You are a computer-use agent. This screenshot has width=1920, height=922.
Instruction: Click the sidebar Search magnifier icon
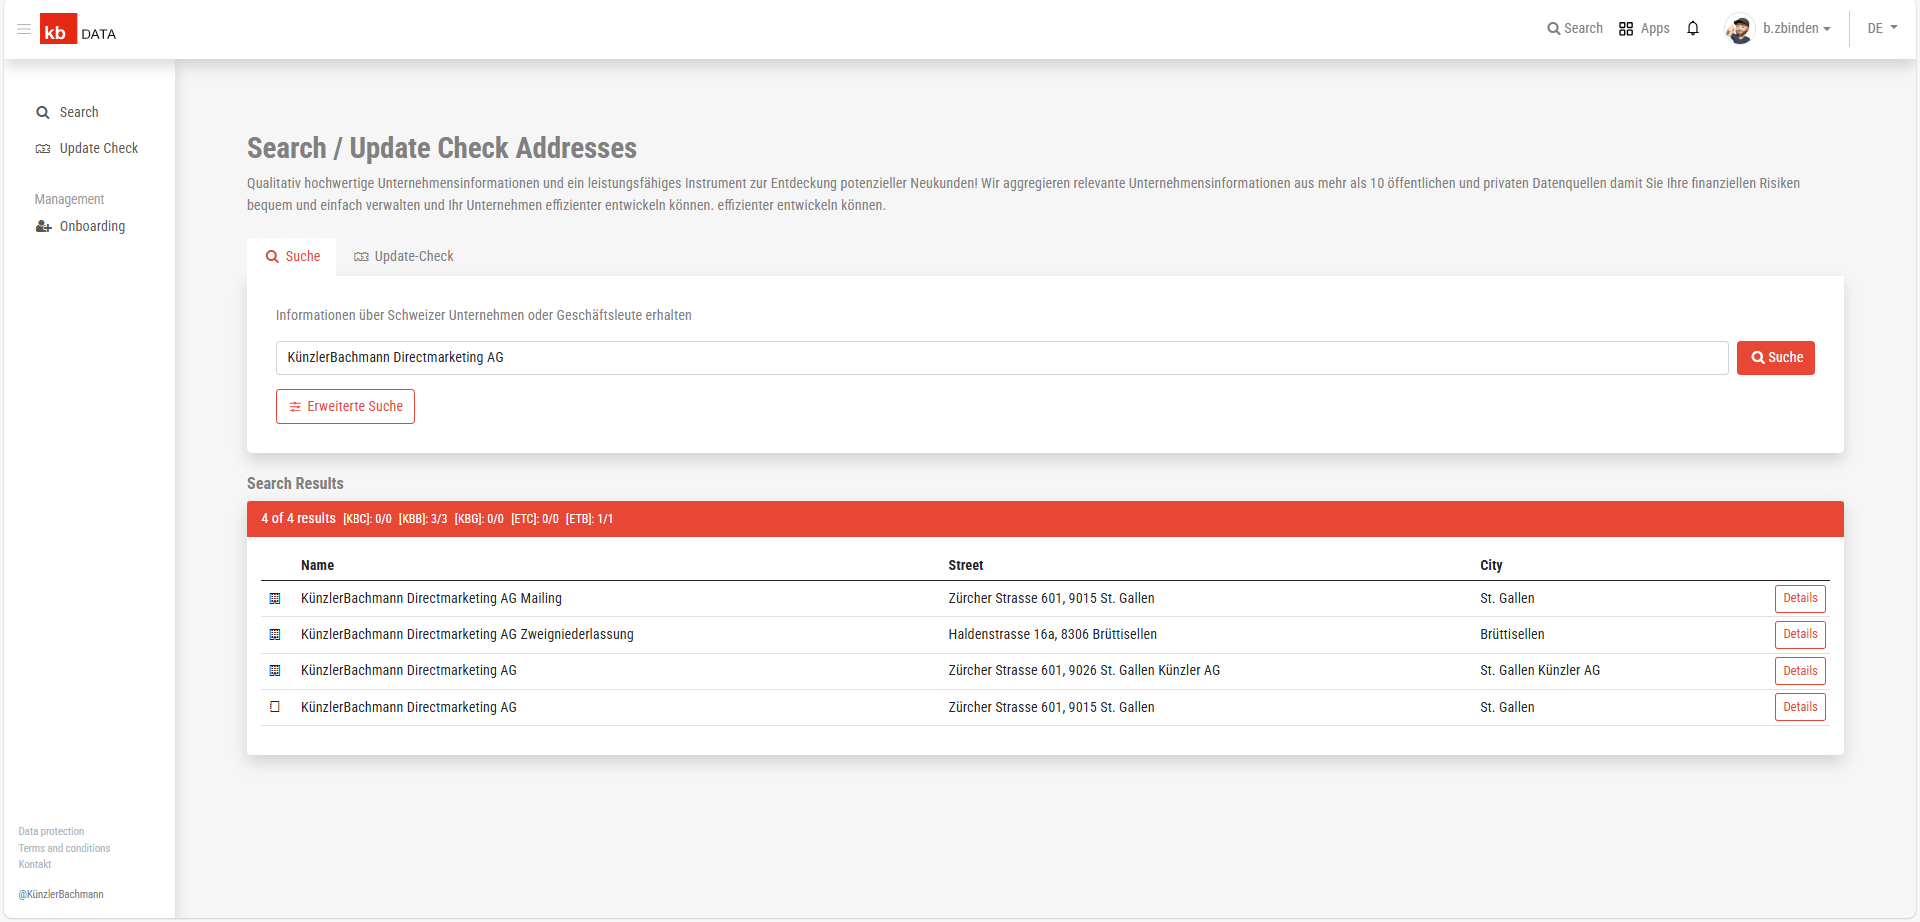43,113
